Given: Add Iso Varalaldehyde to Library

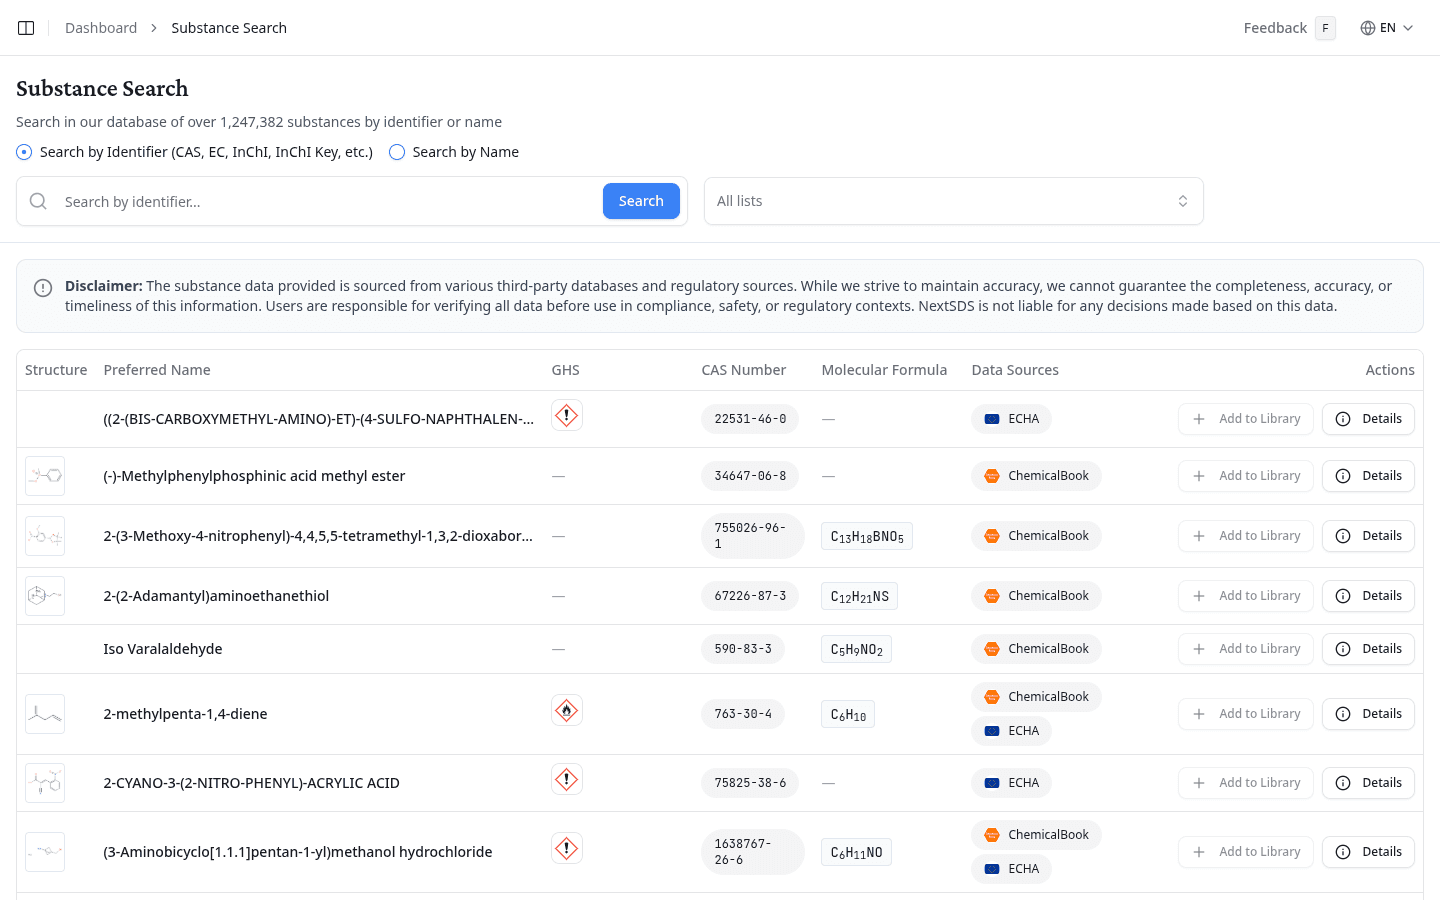Looking at the screenshot, I should point(1245,649).
